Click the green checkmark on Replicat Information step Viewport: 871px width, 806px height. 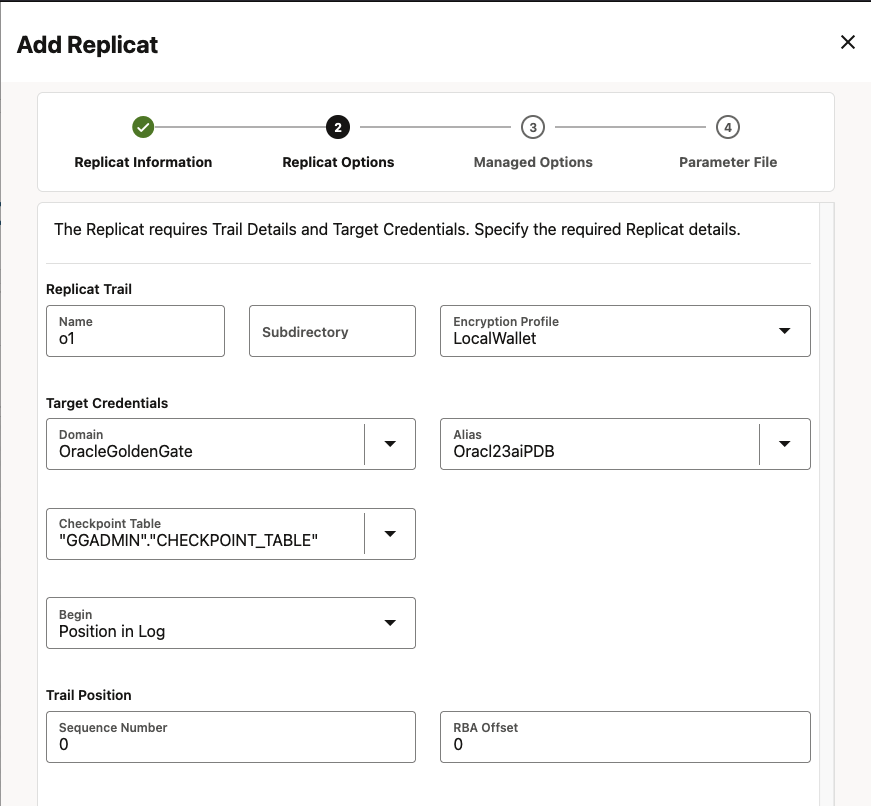coord(143,127)
